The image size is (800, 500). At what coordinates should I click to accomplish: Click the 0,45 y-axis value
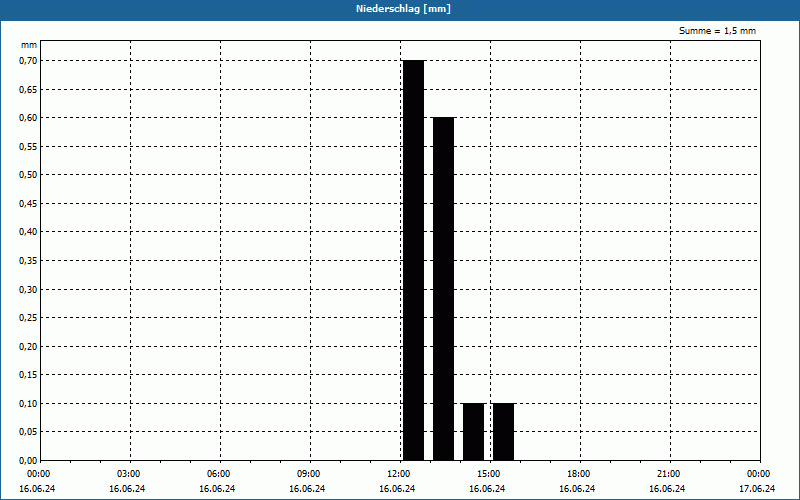28,204
